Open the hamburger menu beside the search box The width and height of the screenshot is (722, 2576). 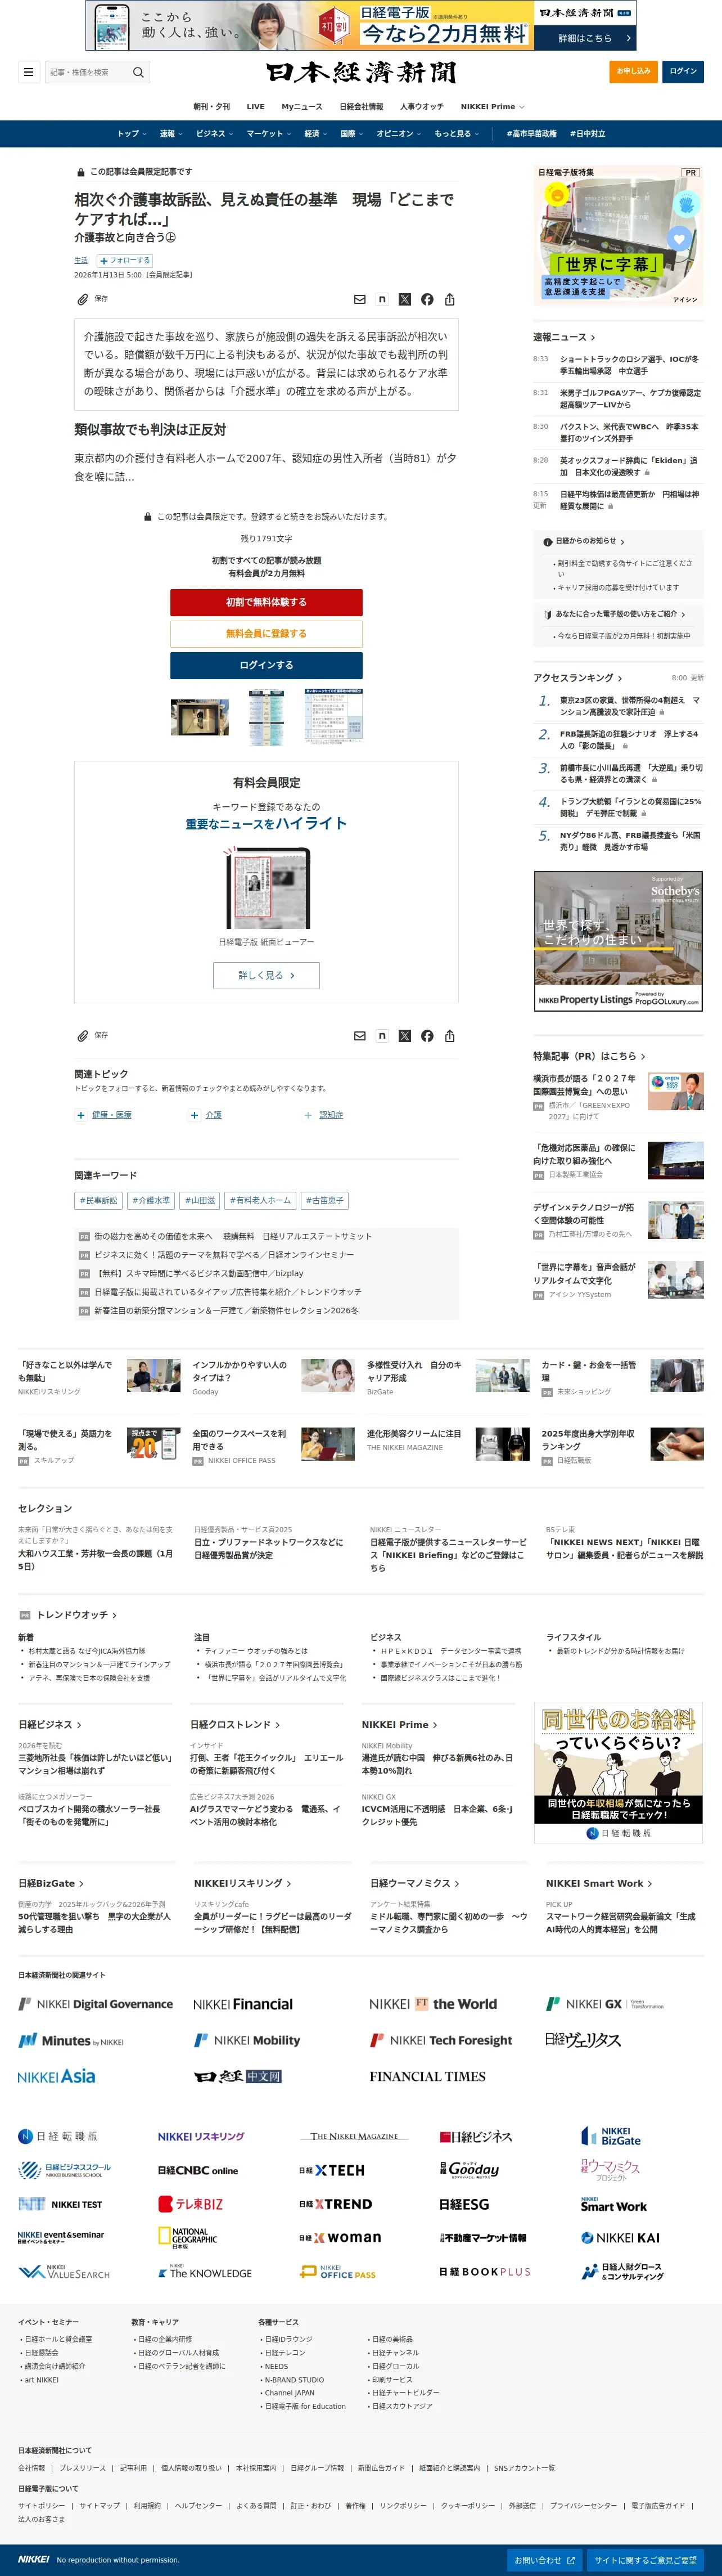coord(28,72)
